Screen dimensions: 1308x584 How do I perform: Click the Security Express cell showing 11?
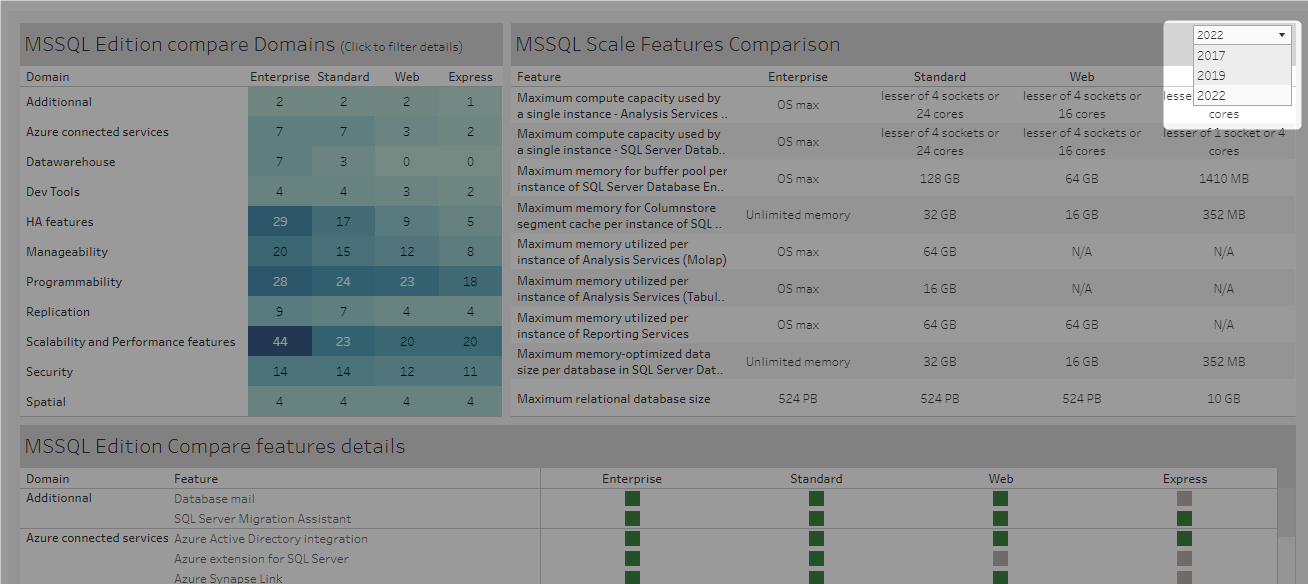(470, 371)
